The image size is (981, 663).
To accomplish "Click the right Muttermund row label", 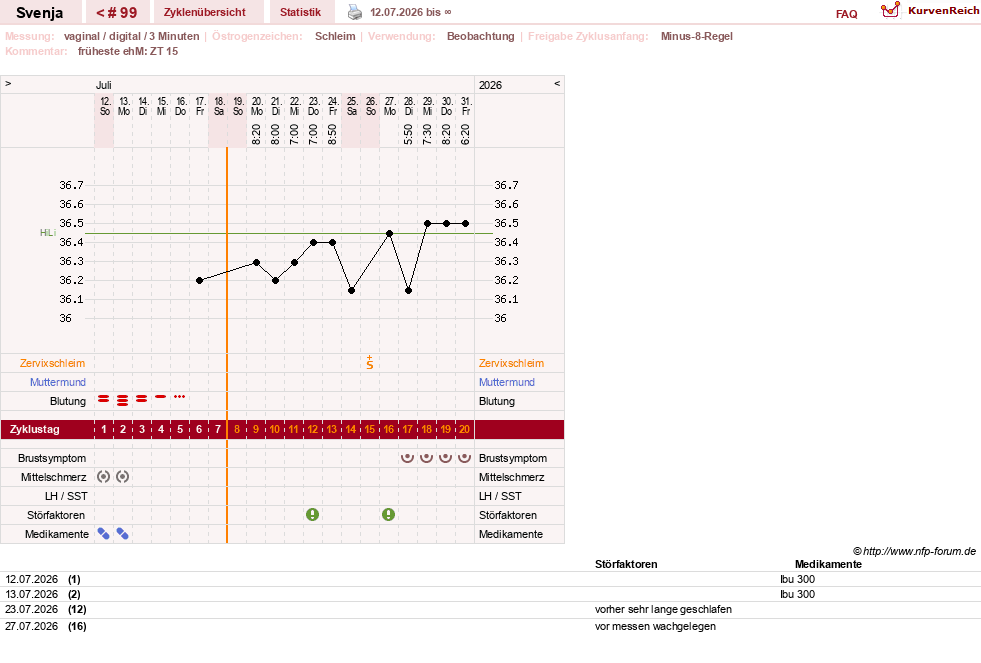I will 507,382.
